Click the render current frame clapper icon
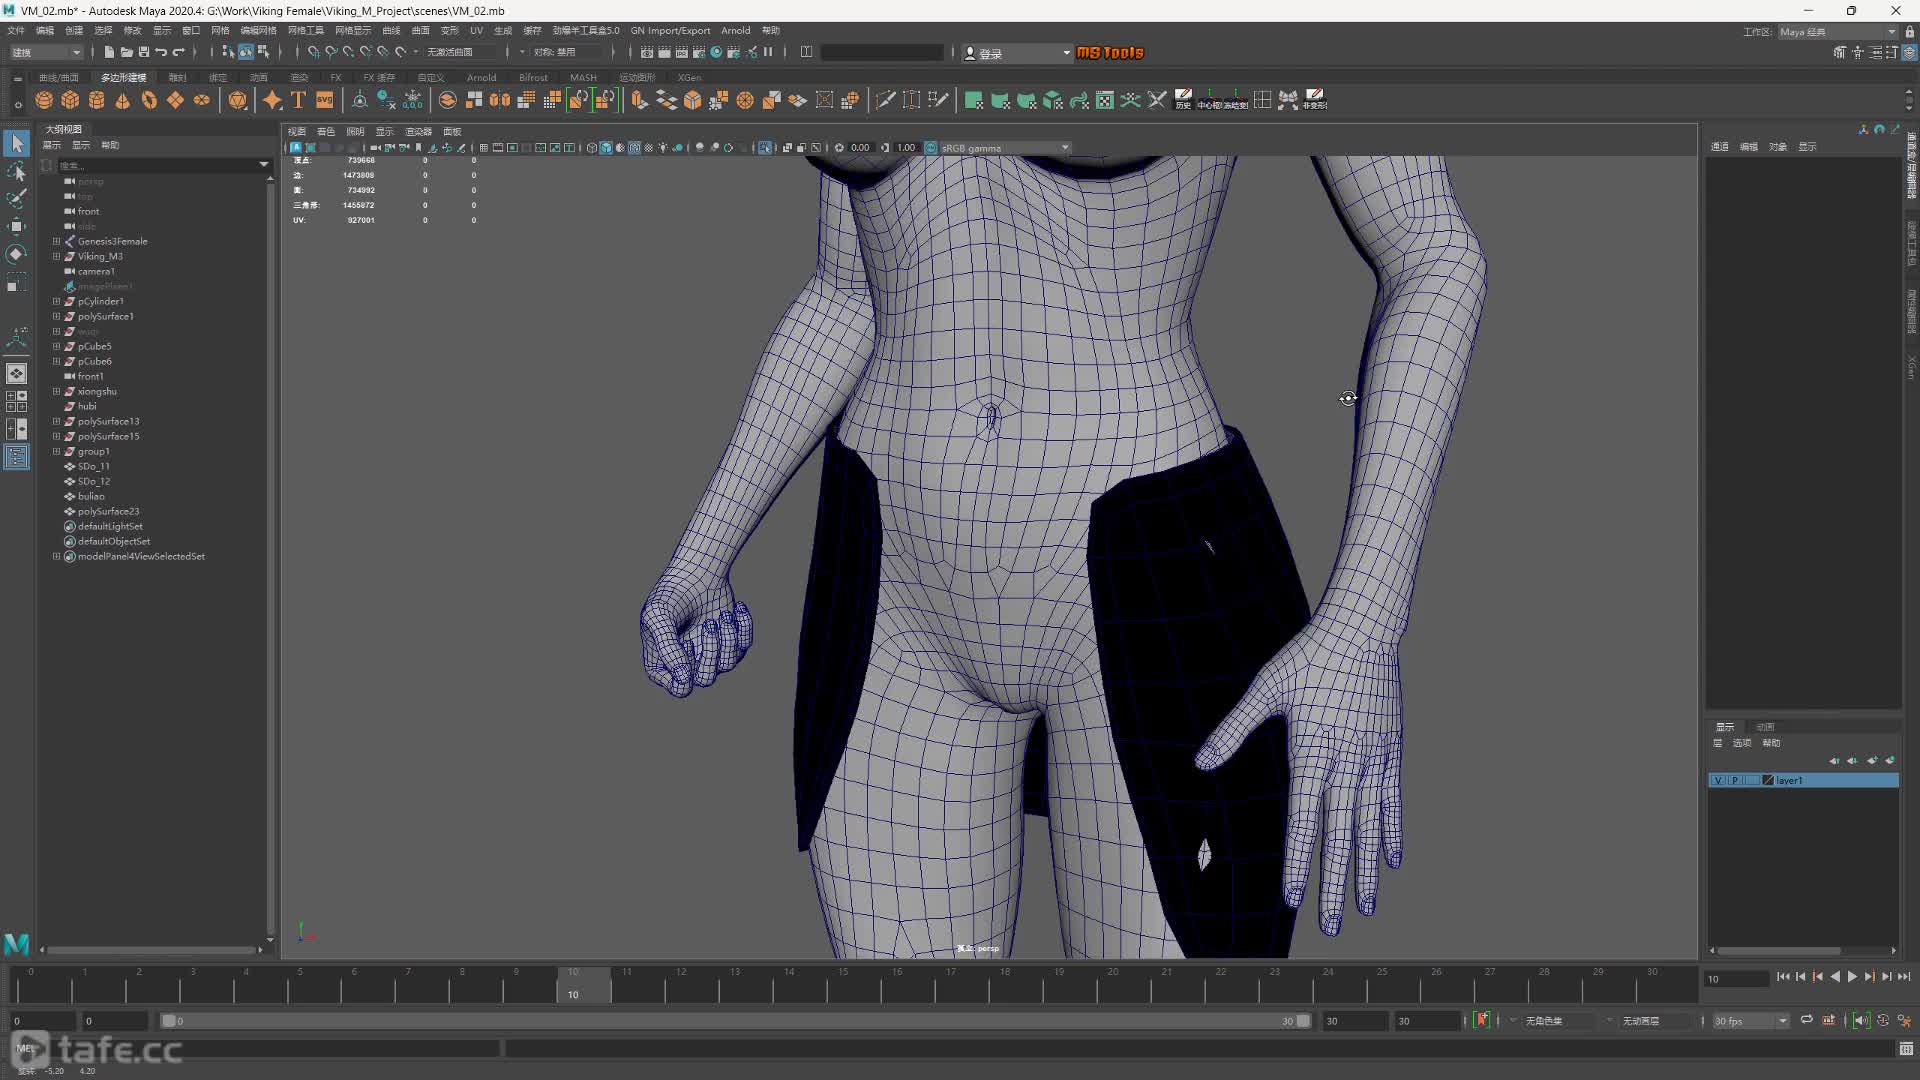Screen dimensions: 1920x1080 point(665,52)
